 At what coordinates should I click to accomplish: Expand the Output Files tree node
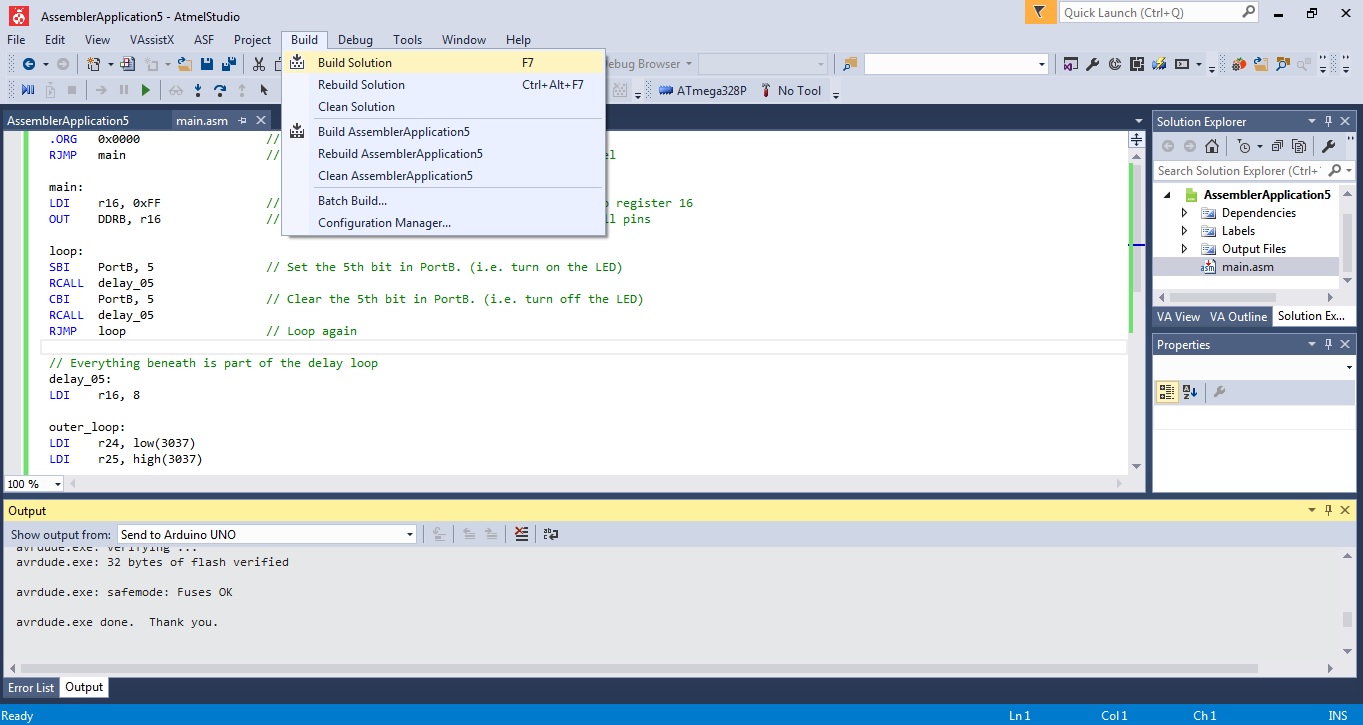1183,248
